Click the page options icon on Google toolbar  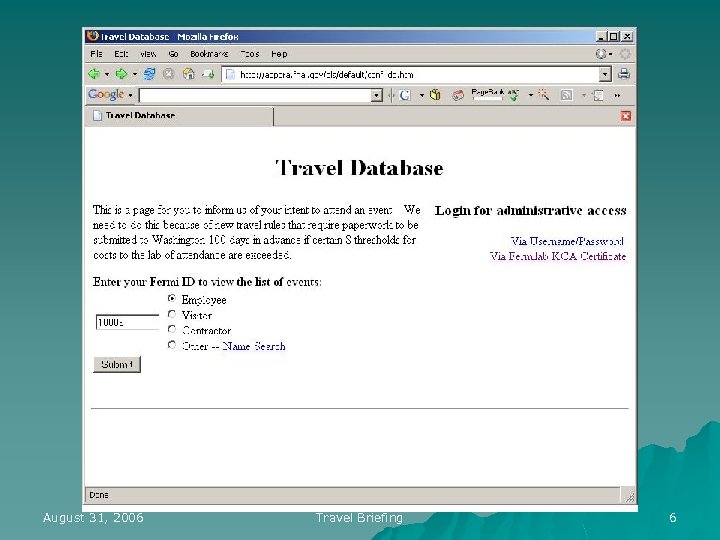pos(598,96)
